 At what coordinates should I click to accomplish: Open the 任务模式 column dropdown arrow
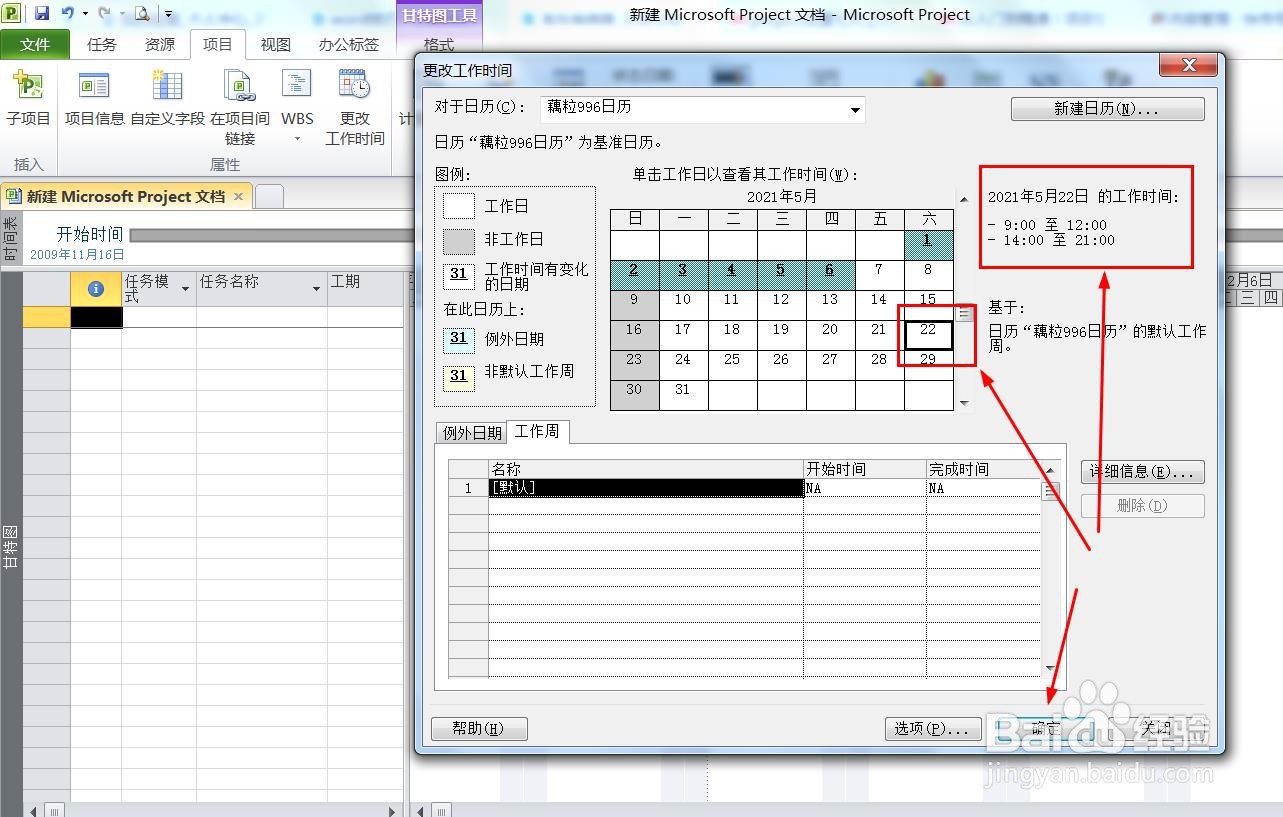click(x=186, y=289)
